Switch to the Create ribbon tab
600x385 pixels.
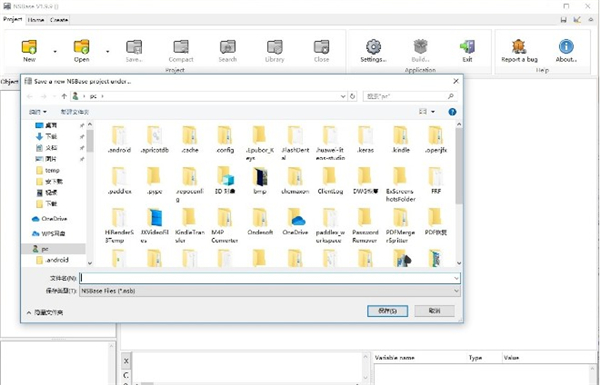click(x=59, y=20)
